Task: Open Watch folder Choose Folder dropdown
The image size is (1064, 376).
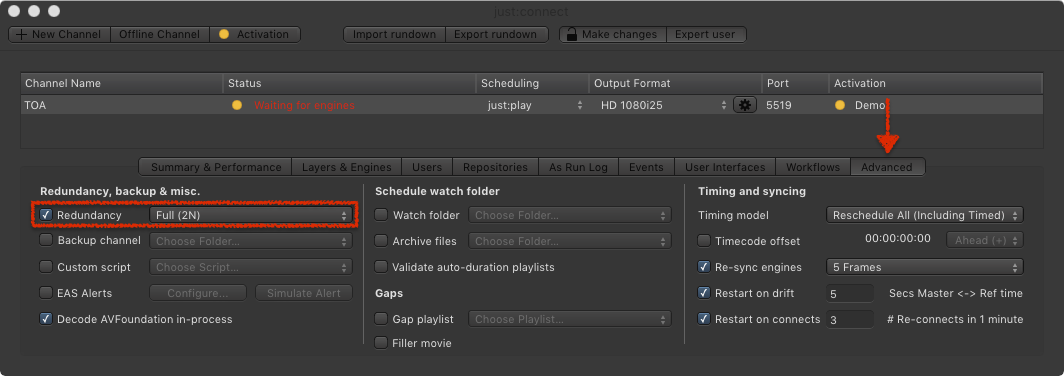Action: (570, 215)
